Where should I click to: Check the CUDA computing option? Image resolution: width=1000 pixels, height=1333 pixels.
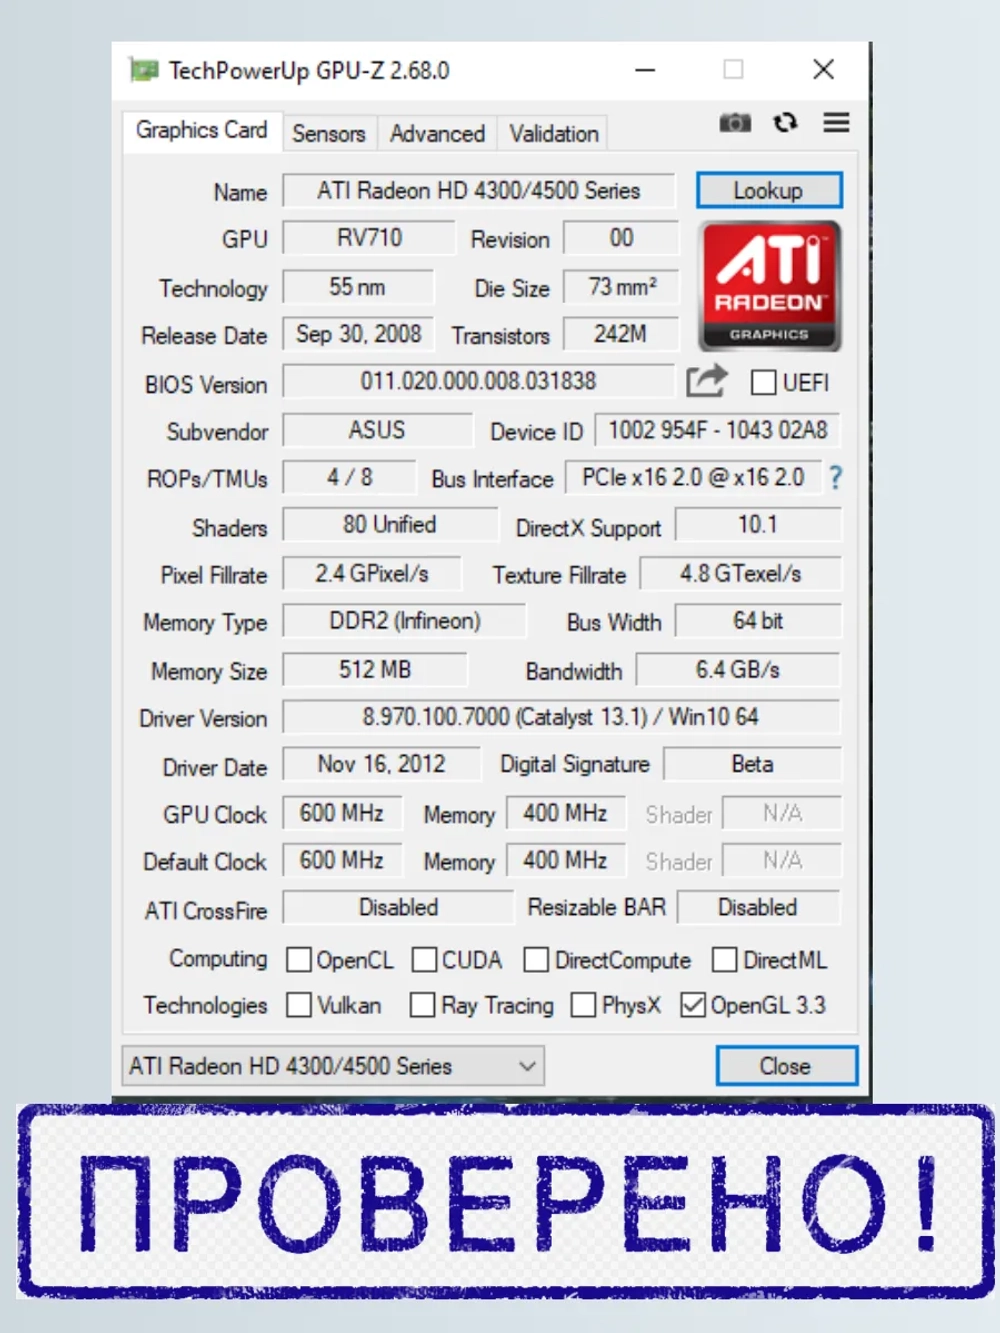pyautogui.click(x=424, y=959)
